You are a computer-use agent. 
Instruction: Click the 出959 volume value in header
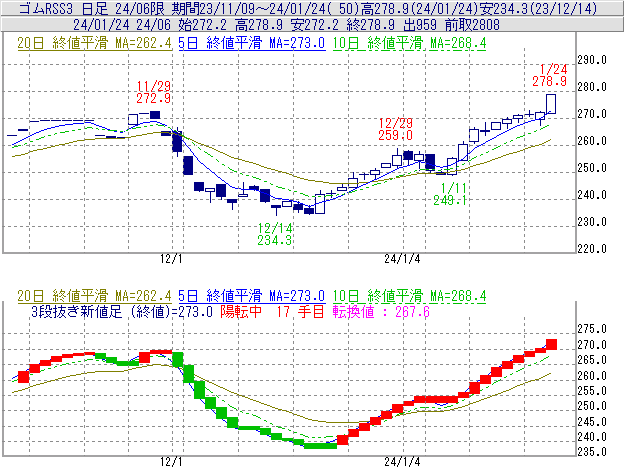click(x=419, y=25)
